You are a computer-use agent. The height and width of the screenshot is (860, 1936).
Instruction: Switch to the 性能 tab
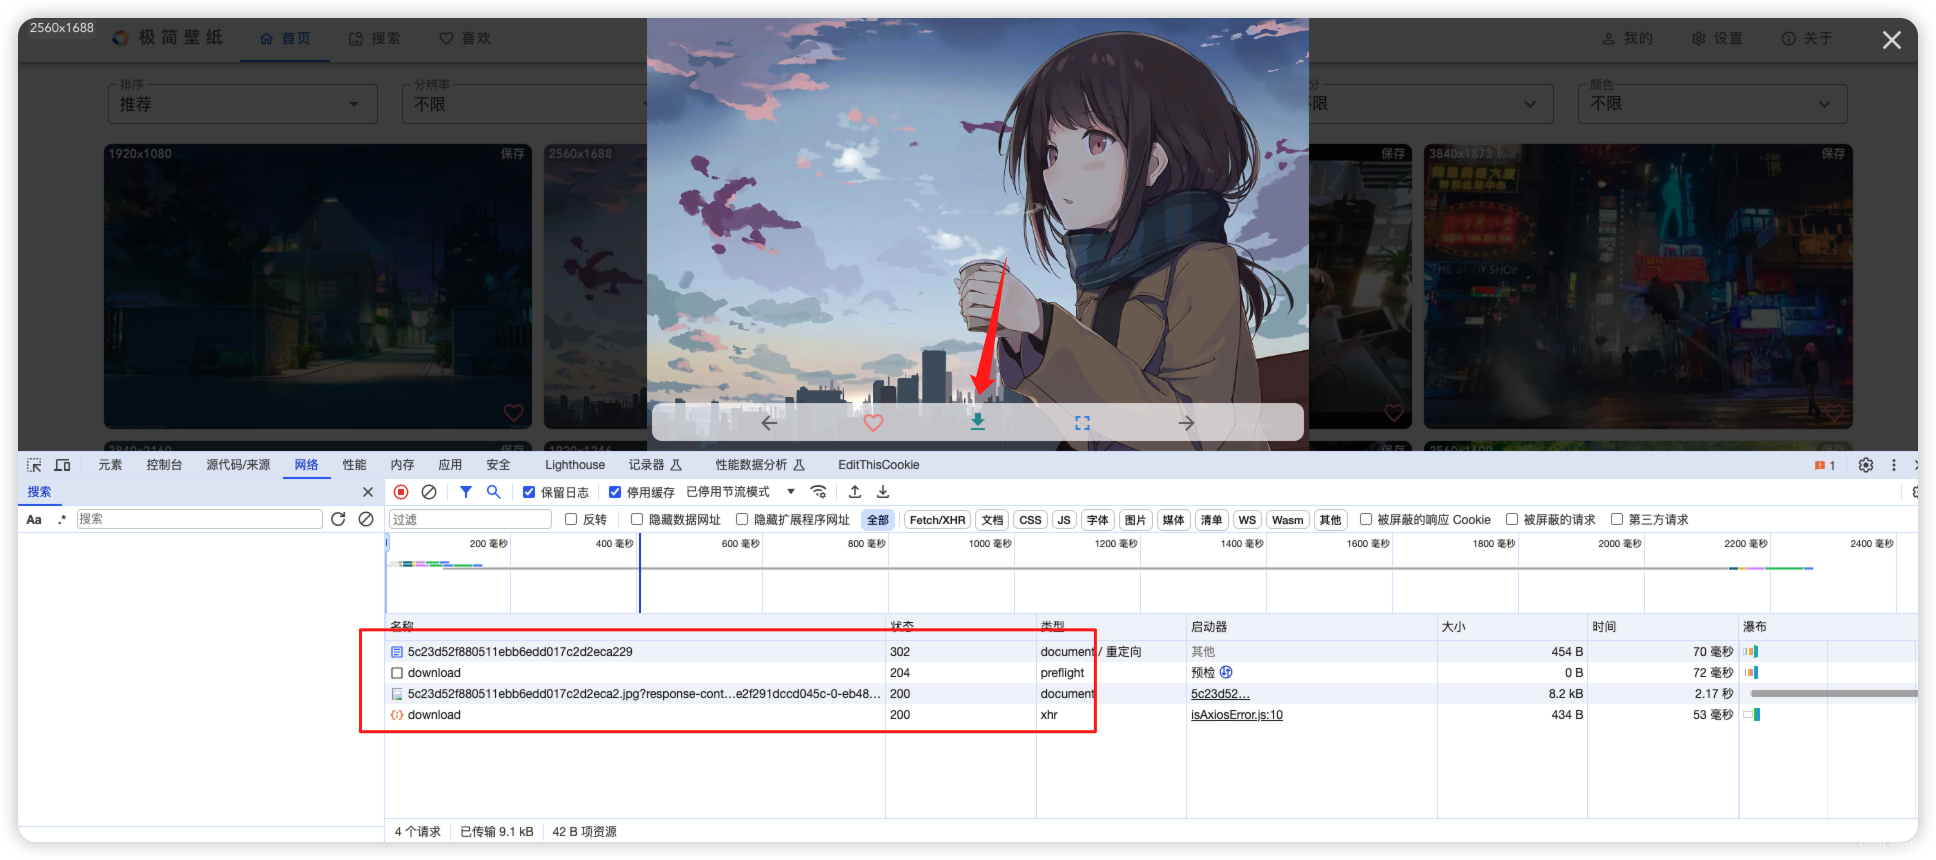pos(354,465)
